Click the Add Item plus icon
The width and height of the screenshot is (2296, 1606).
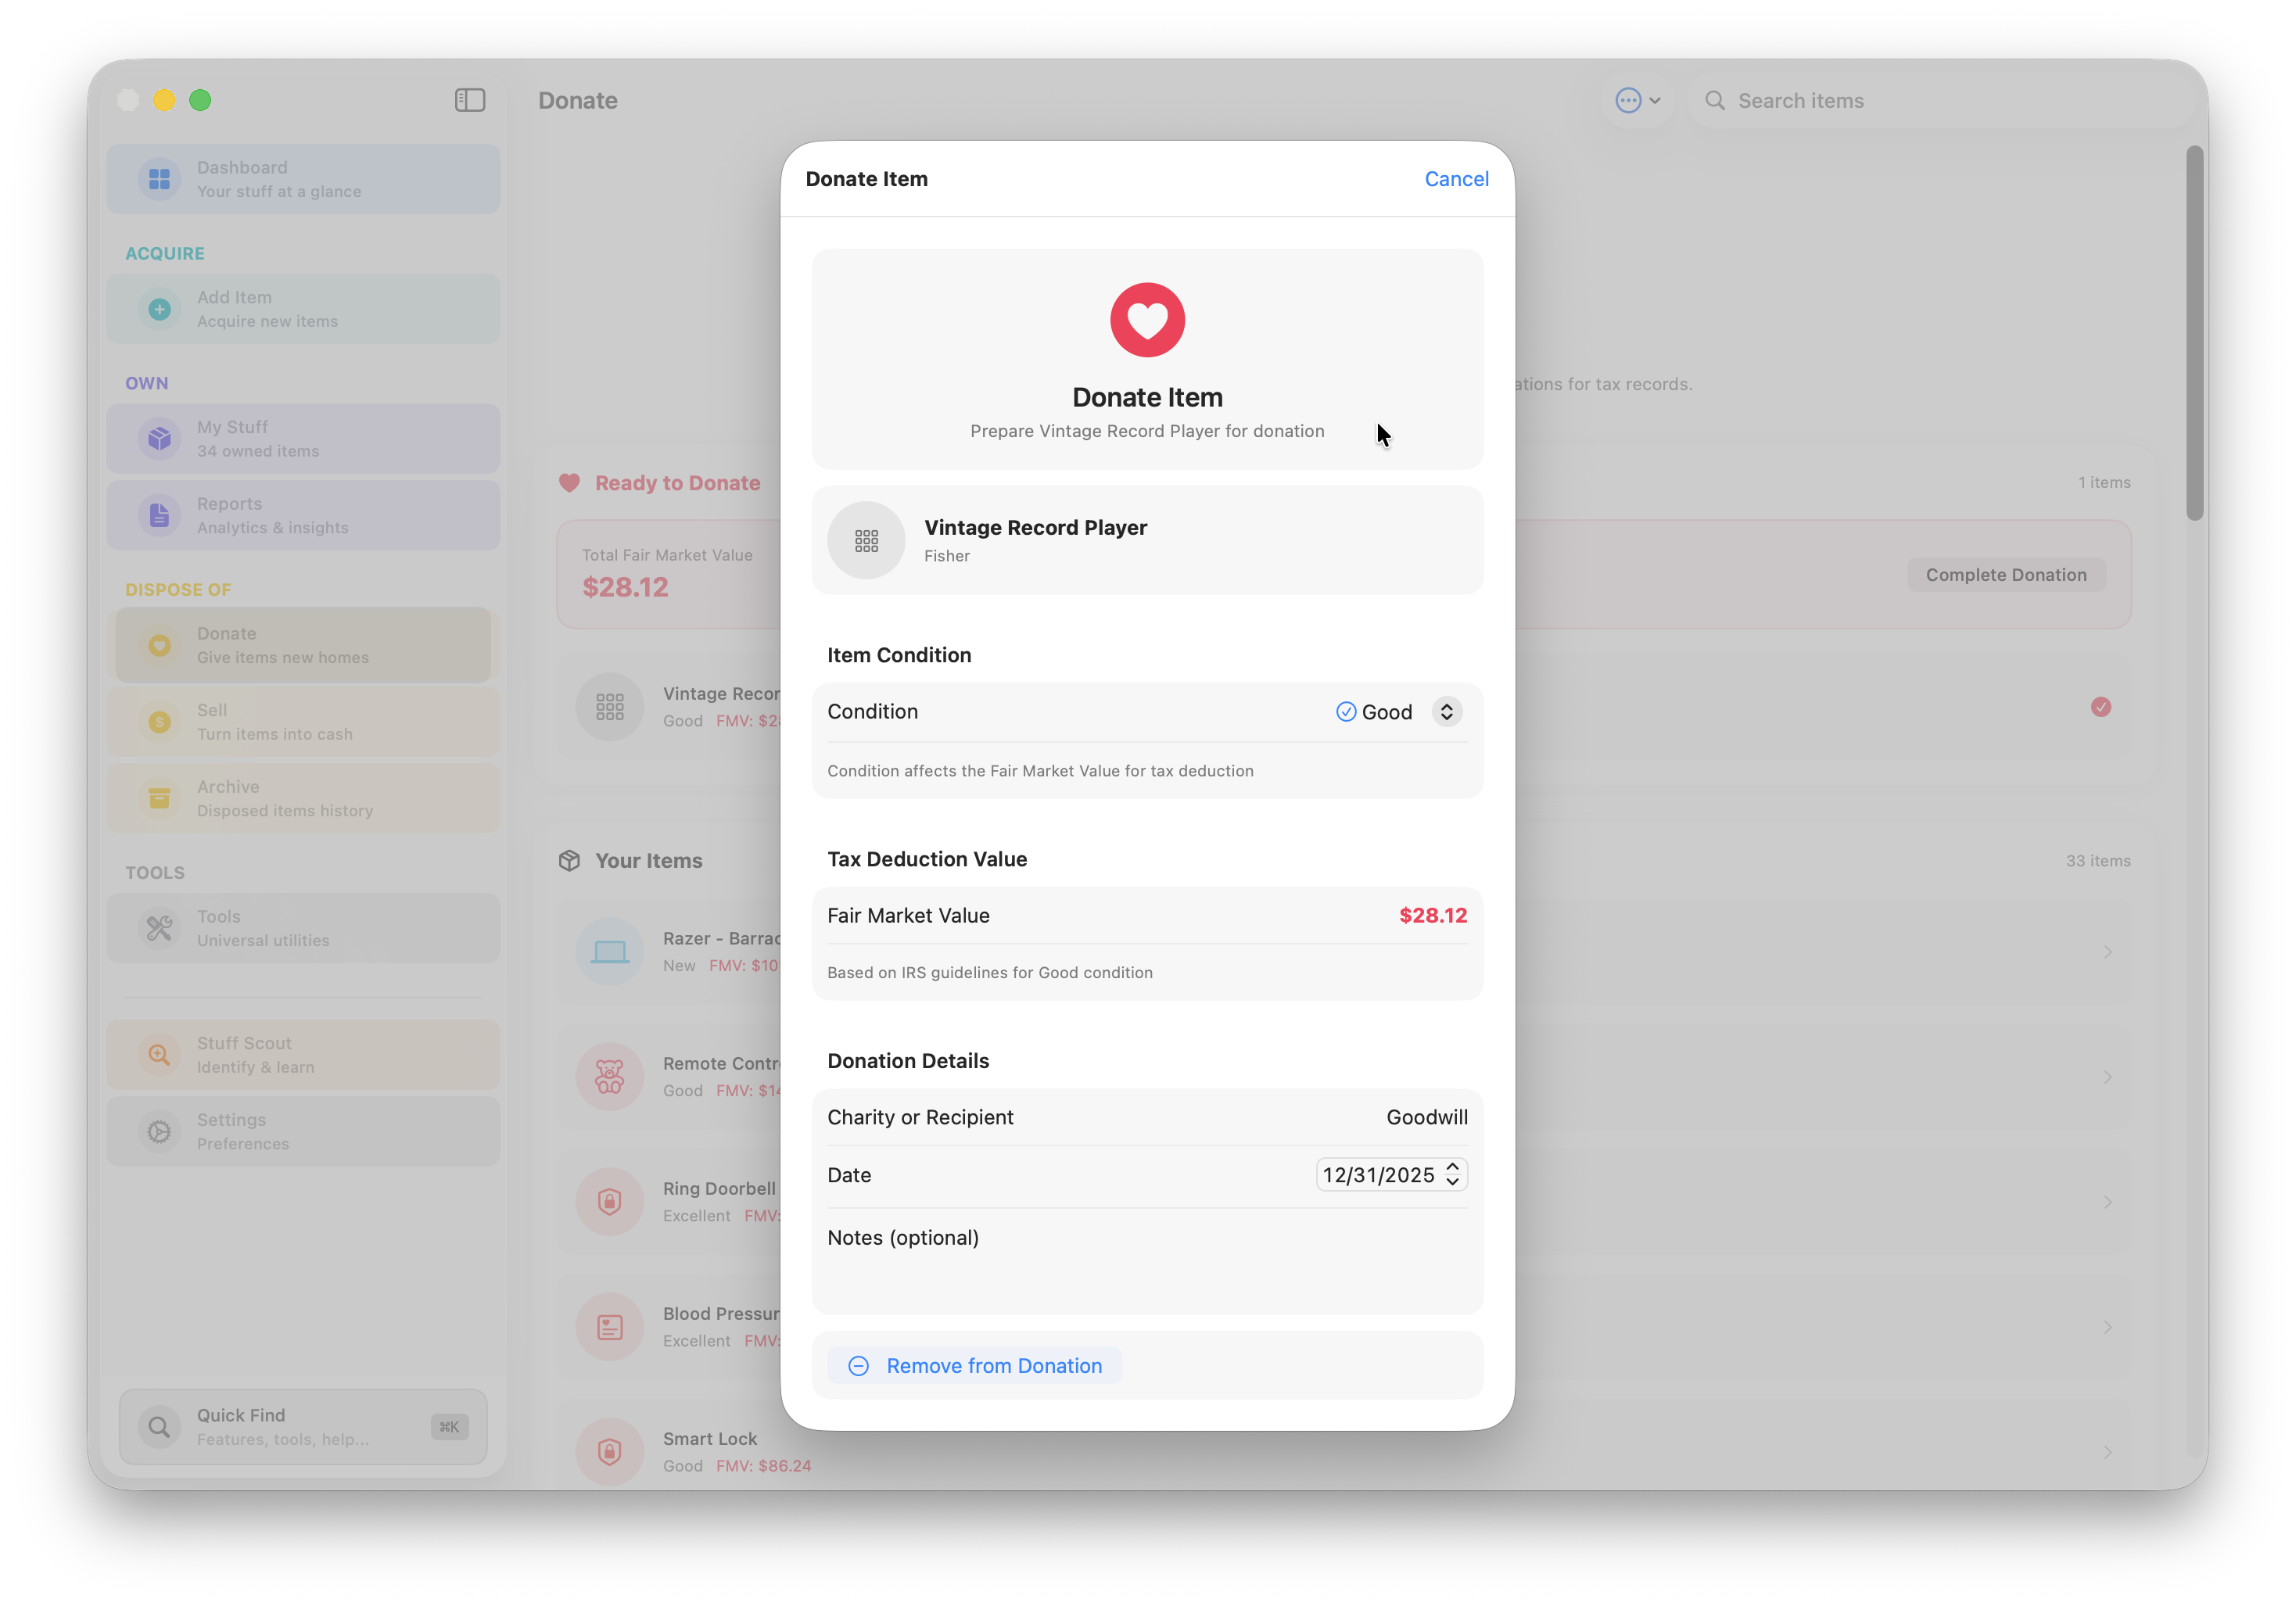159,308
